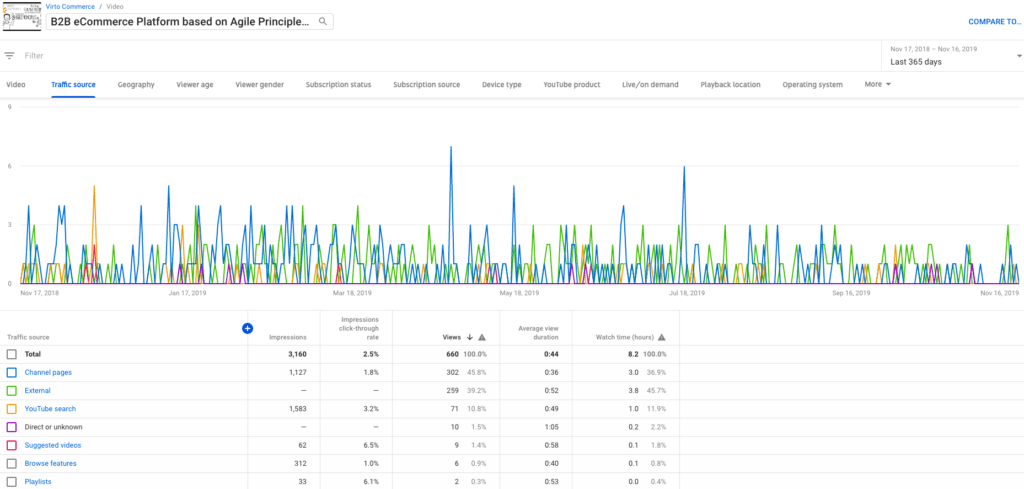
Task: Open the Device type tab
Action: coord(502,85)
